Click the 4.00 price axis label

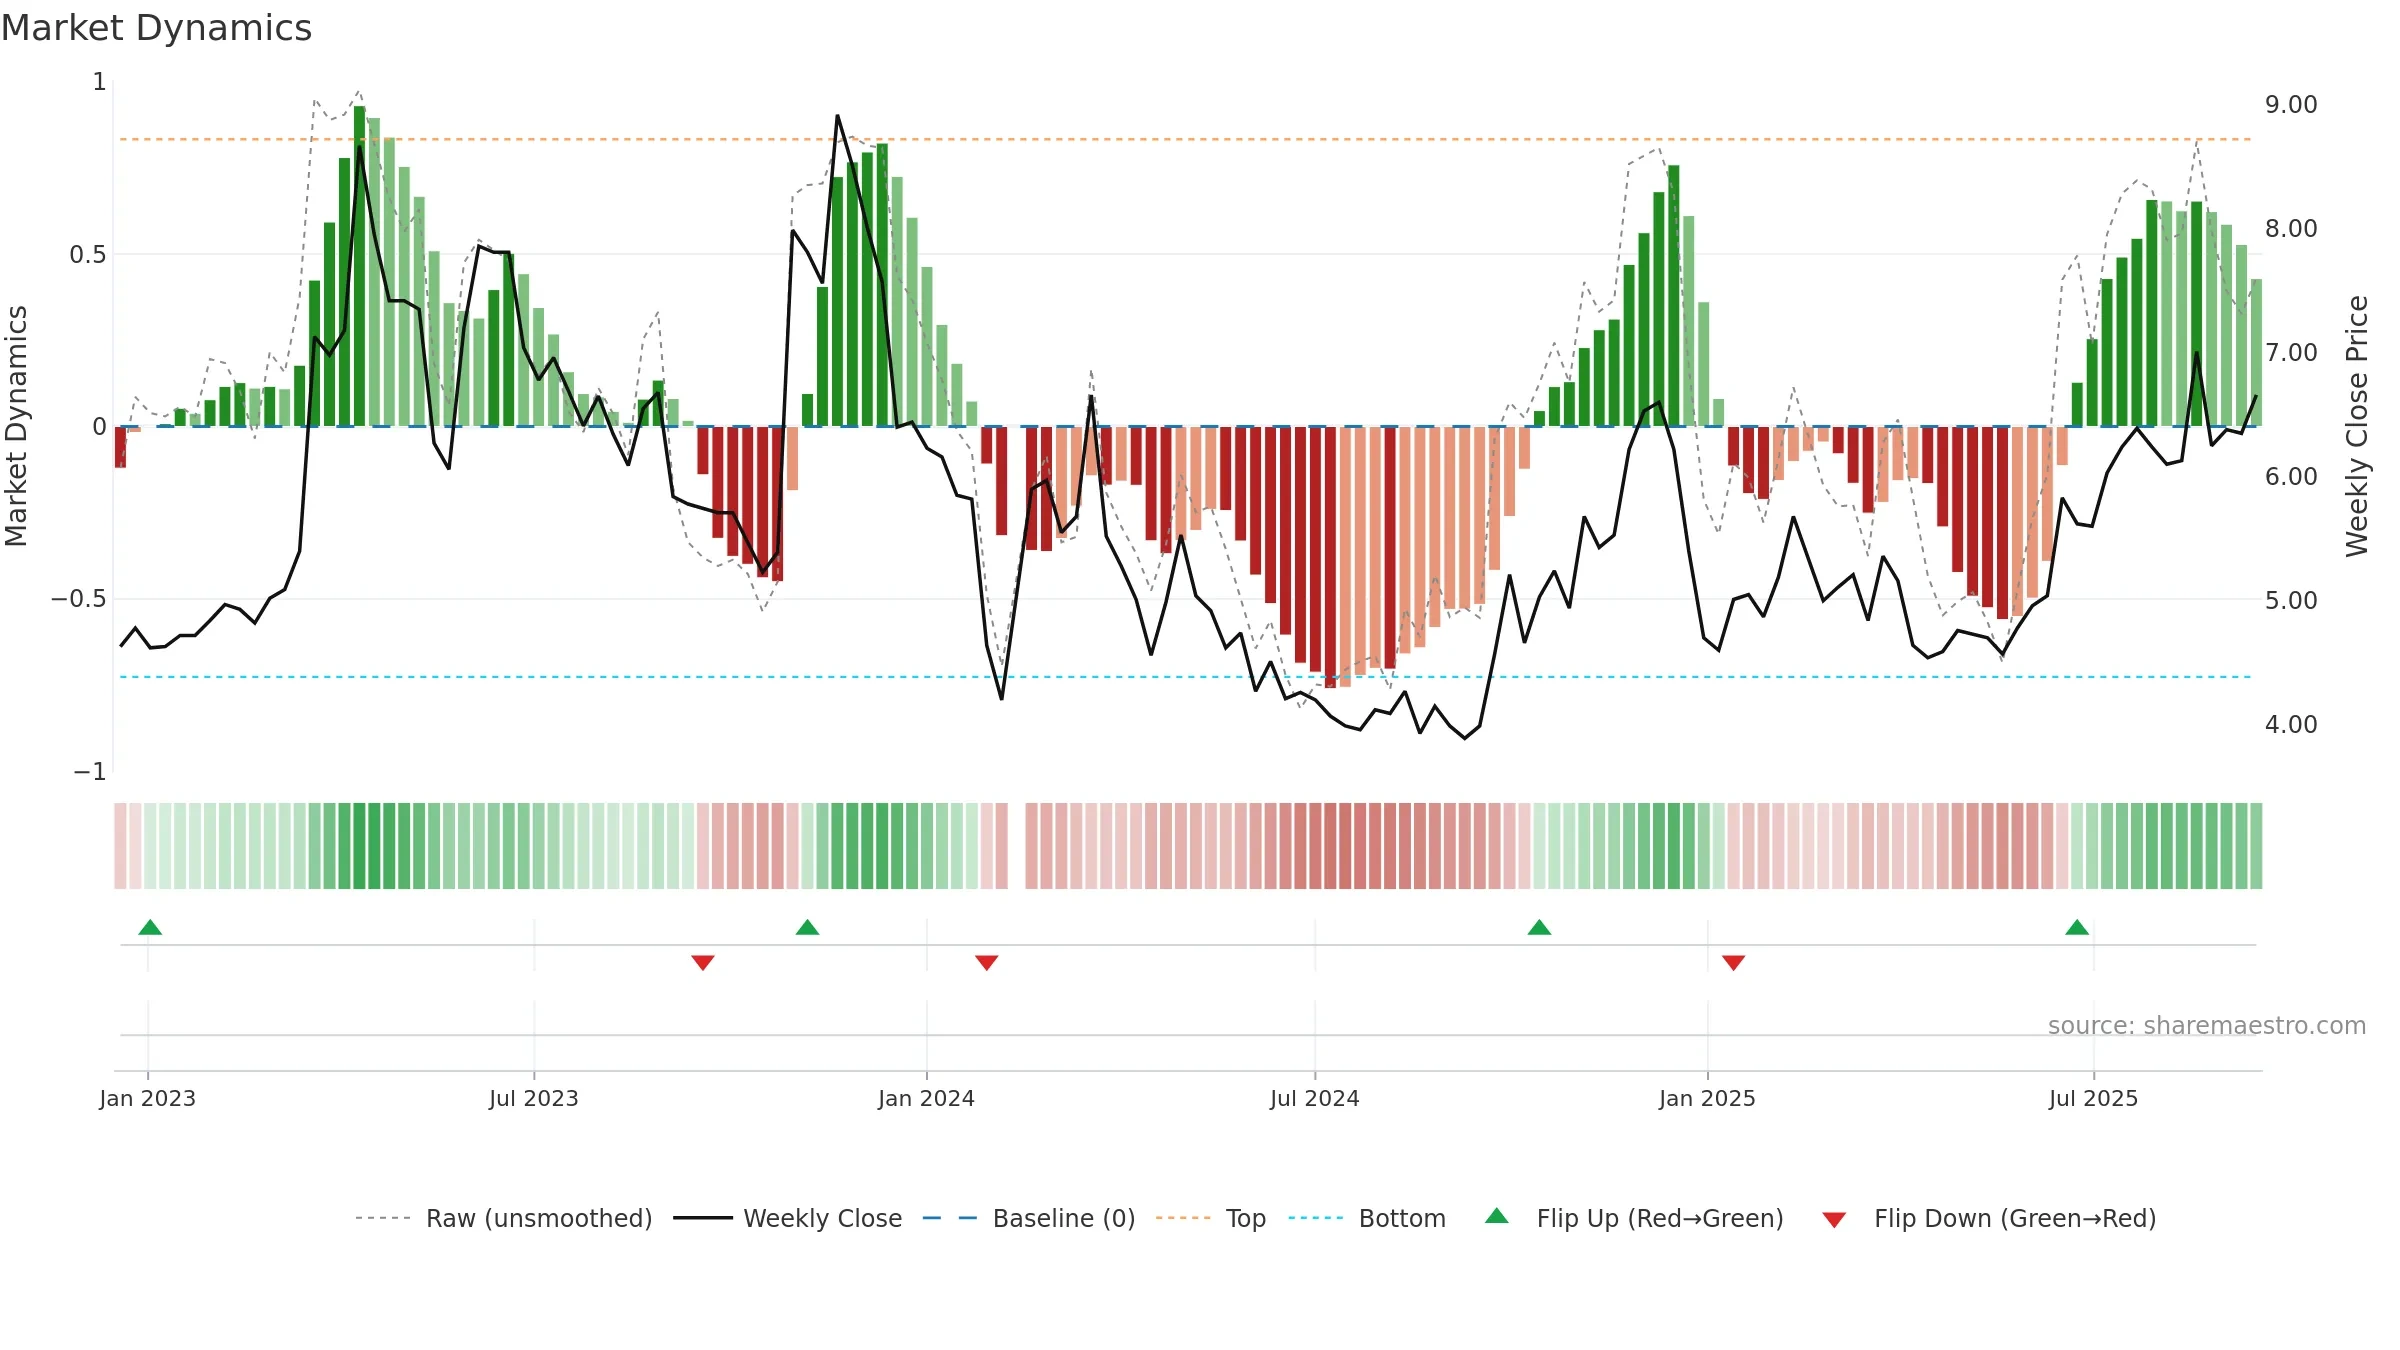2291,725
